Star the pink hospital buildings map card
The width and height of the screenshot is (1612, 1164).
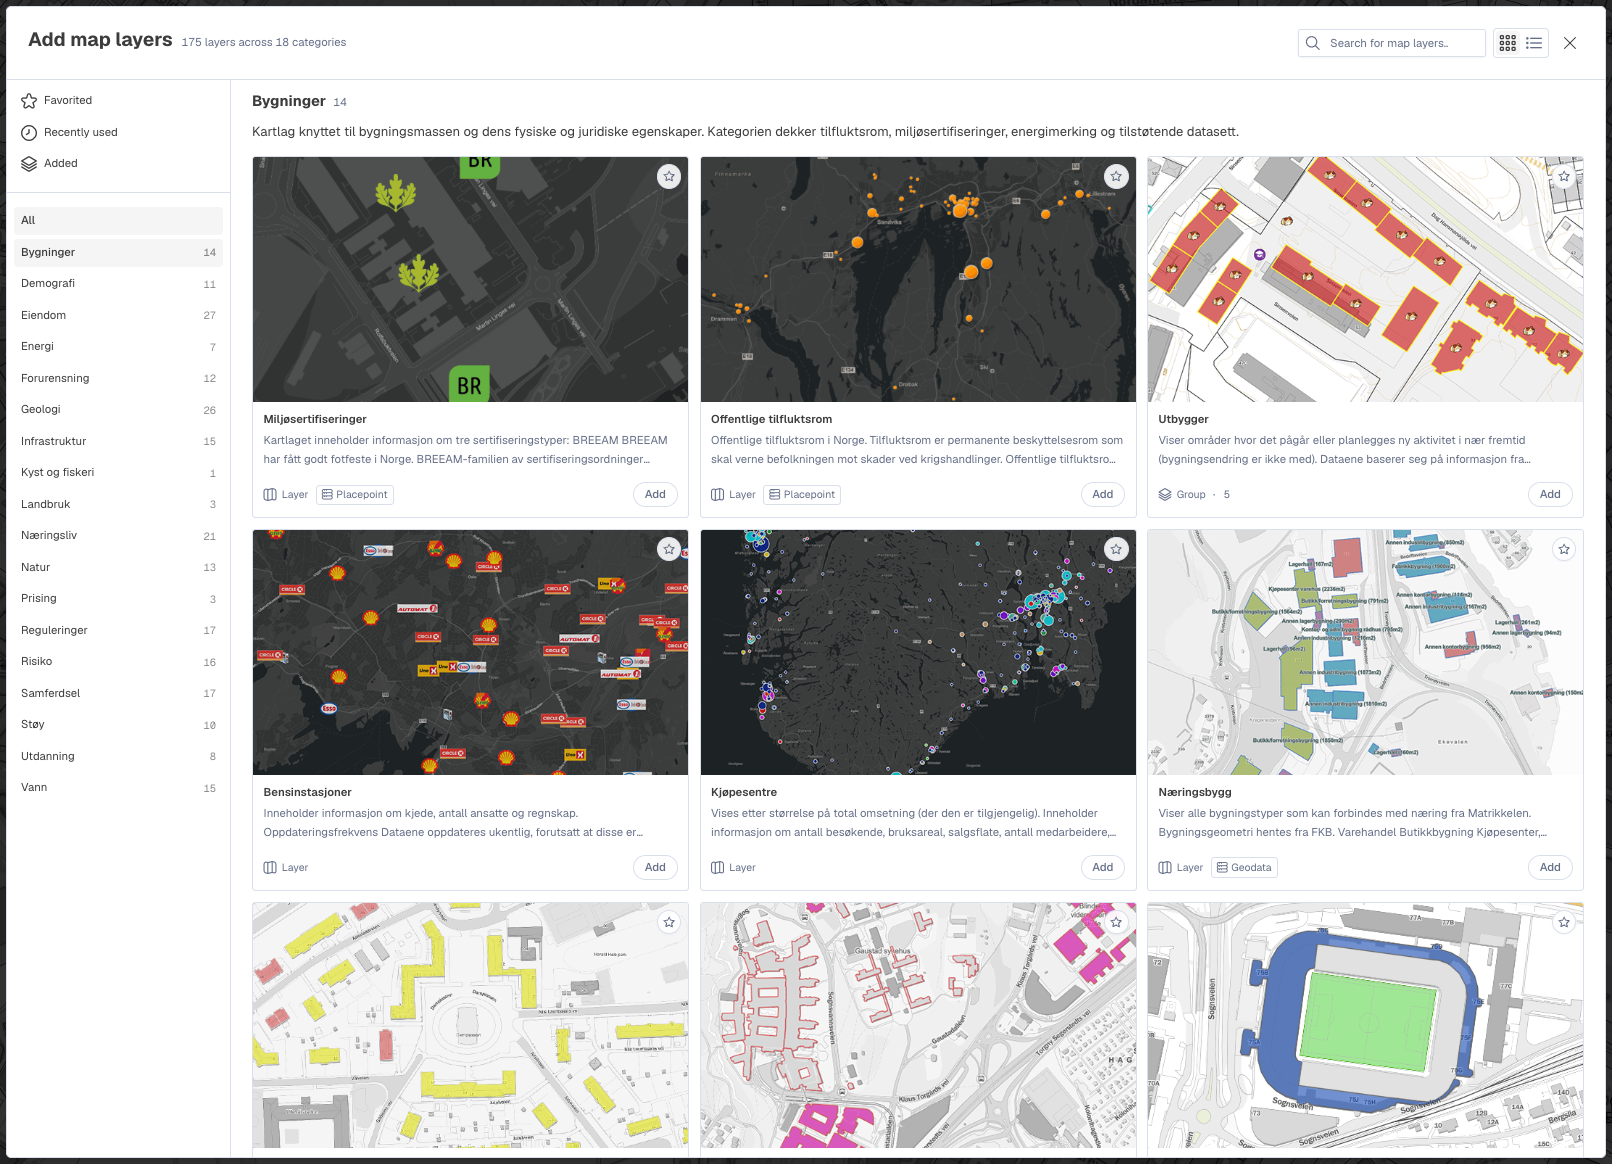coord(1116,922)
